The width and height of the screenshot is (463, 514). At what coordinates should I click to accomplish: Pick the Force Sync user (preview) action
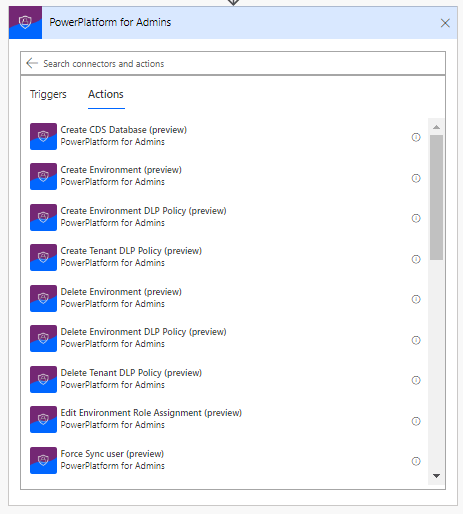tap(112, 454)
